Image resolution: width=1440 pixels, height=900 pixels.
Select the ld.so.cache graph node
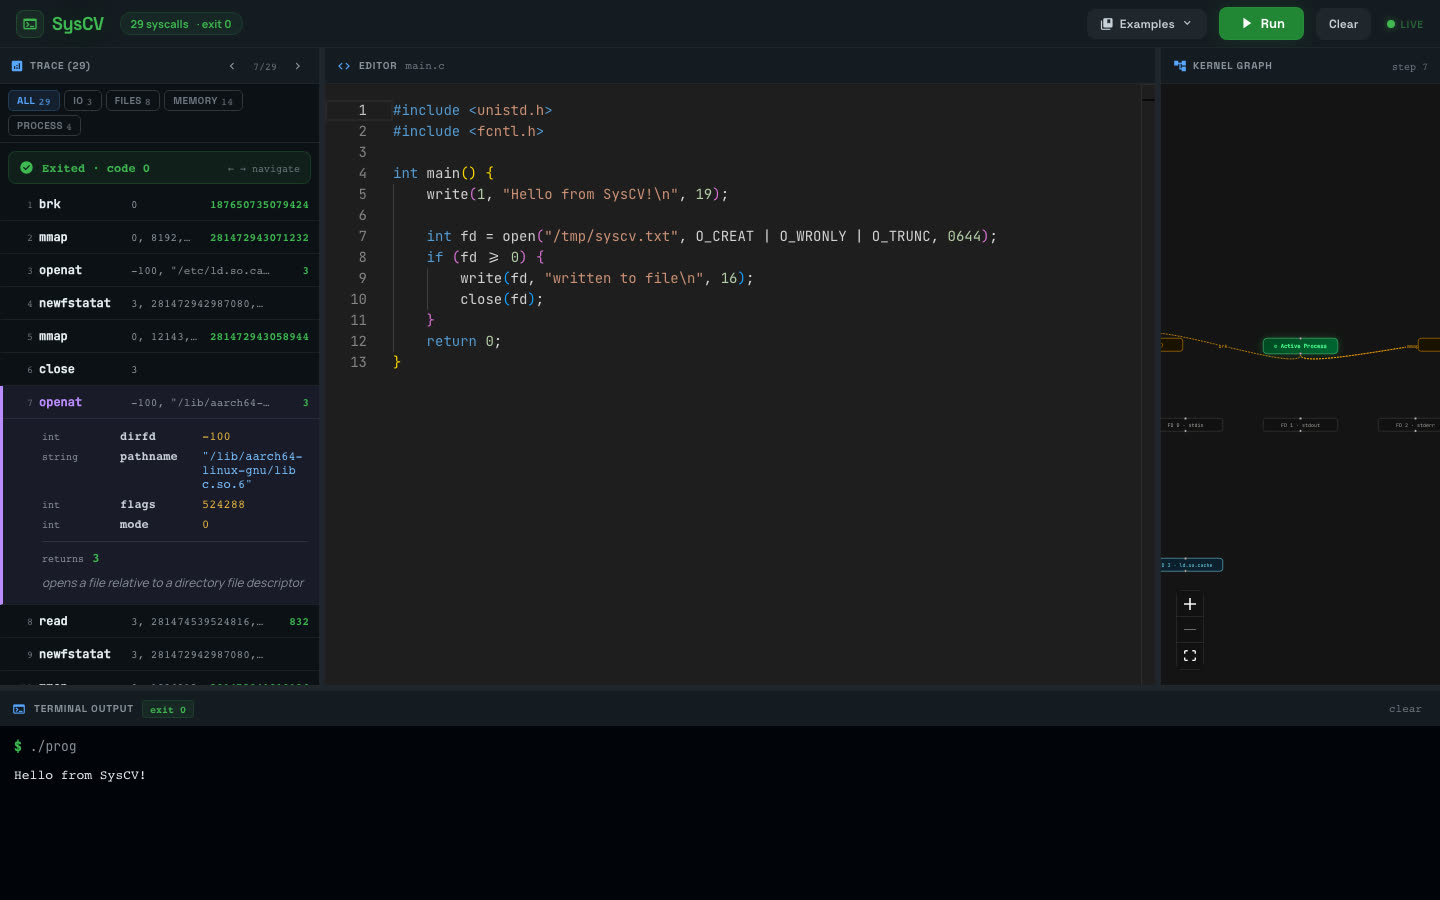coord(1191,565)
